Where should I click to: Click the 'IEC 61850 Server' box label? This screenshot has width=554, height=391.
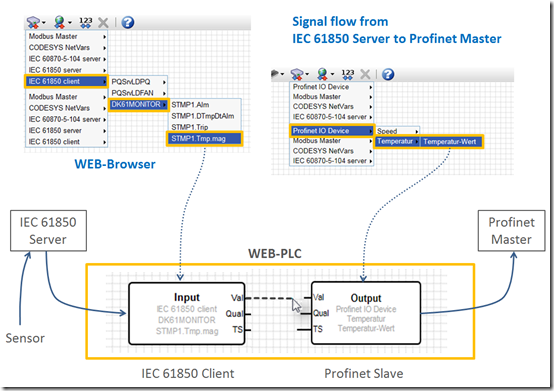[x=48, y=231]
